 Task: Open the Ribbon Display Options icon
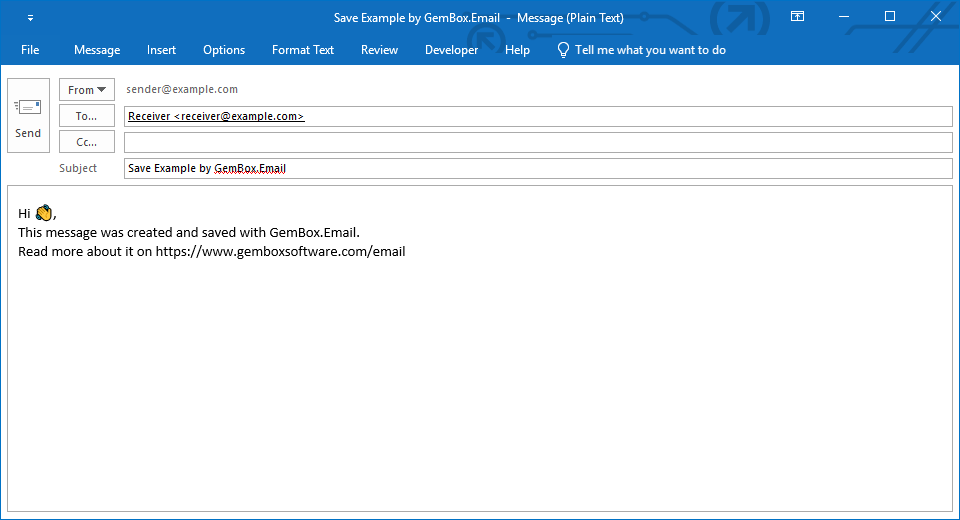point(797,17)
